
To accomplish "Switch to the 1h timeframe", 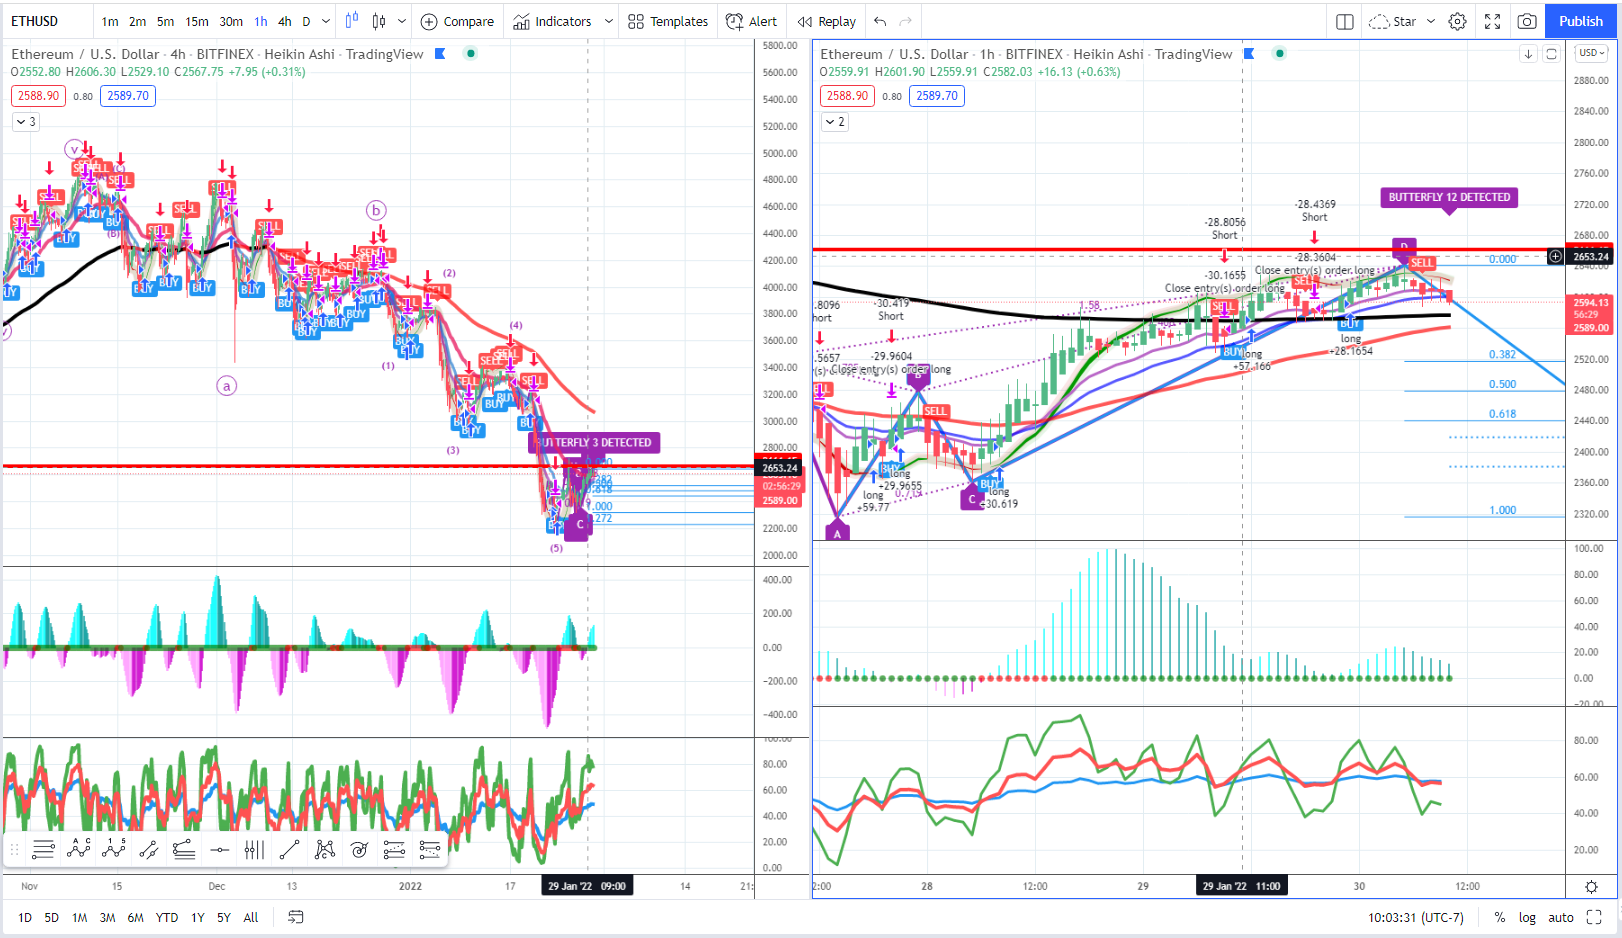I will [261, 21].
